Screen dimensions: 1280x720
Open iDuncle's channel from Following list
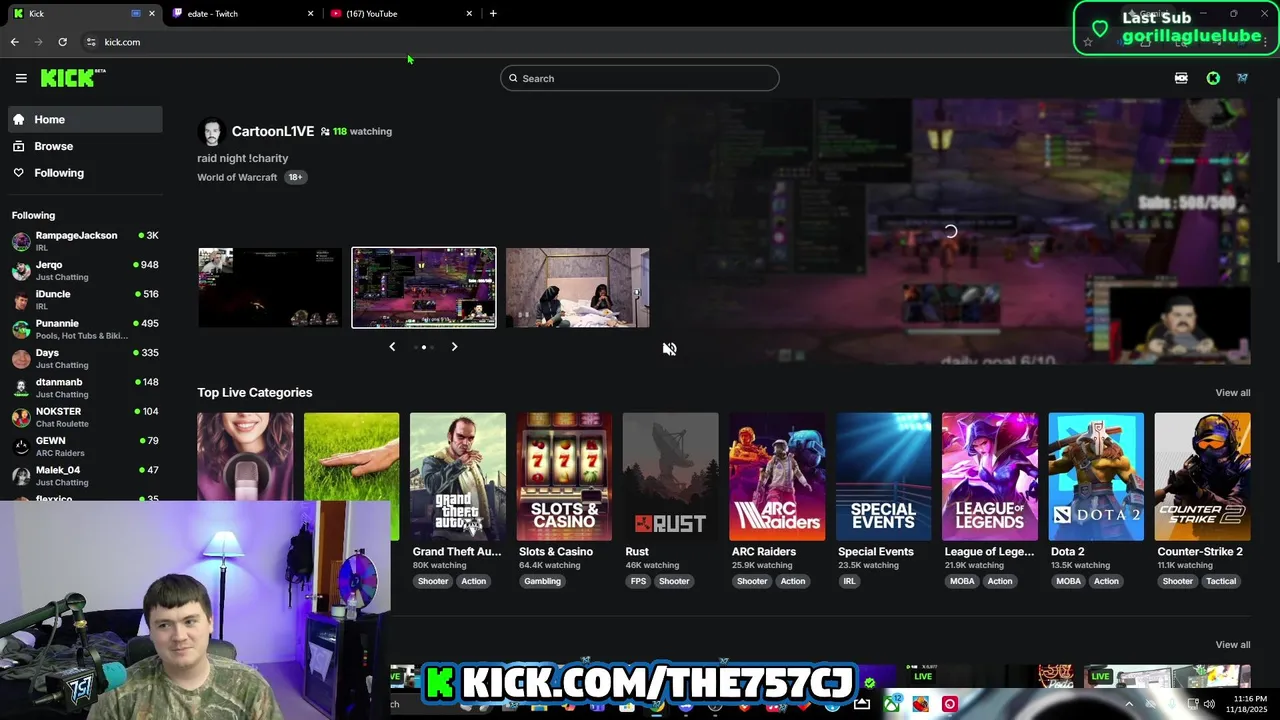coord(84,299)
